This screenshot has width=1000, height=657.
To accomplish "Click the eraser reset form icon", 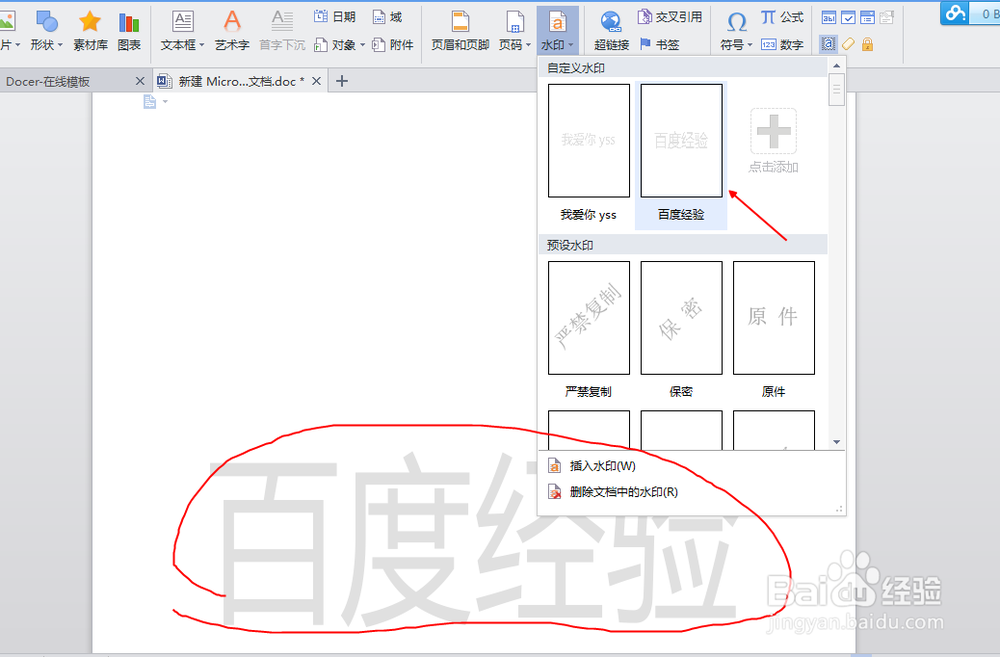I will [848, 44].
